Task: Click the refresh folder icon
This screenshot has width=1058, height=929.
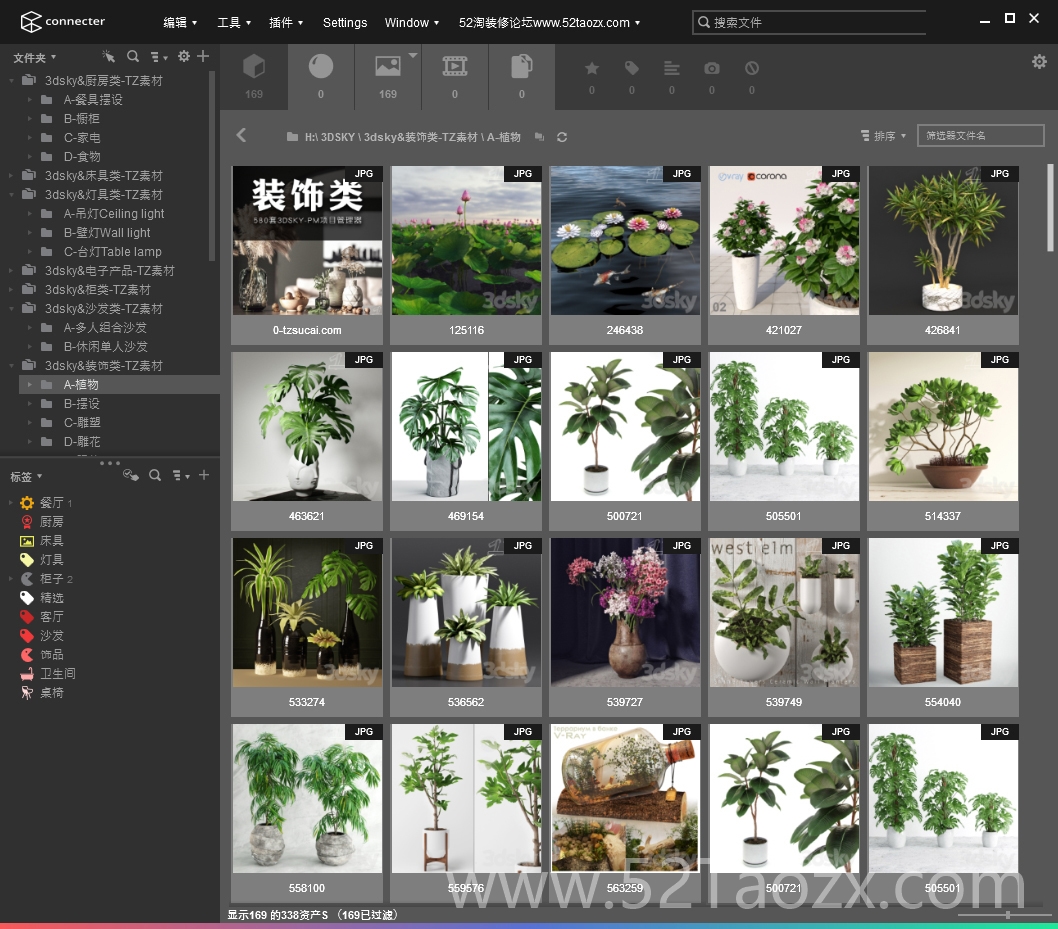Action: pyautogui.click(x=561, y=137)
